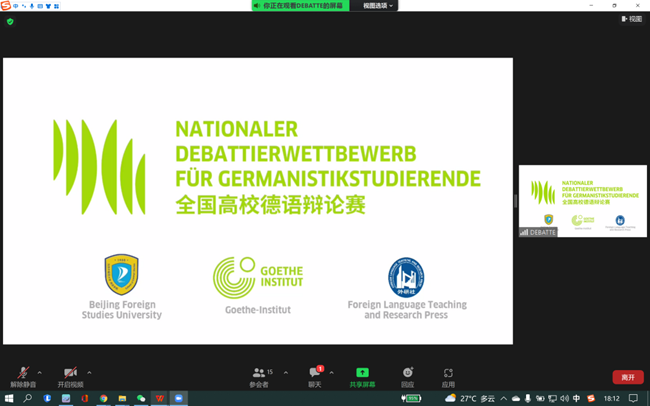Open Sogou toolbox grid icon

tap(56, 6)
